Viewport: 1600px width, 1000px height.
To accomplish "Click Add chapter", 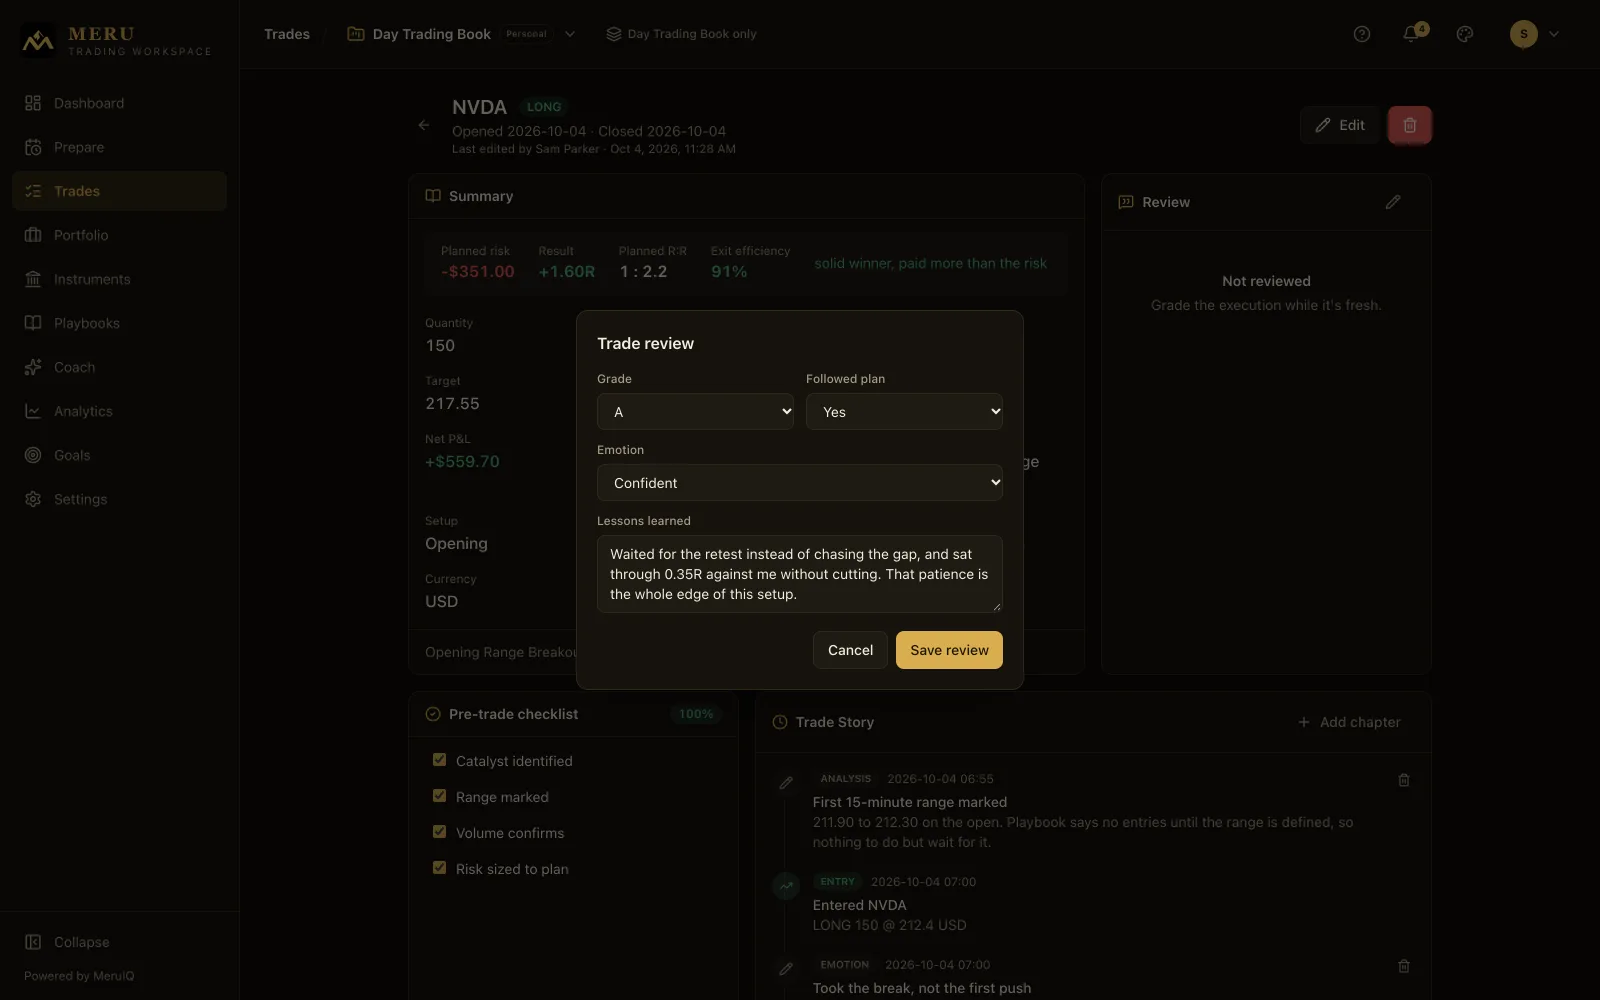I will 1349,722.
